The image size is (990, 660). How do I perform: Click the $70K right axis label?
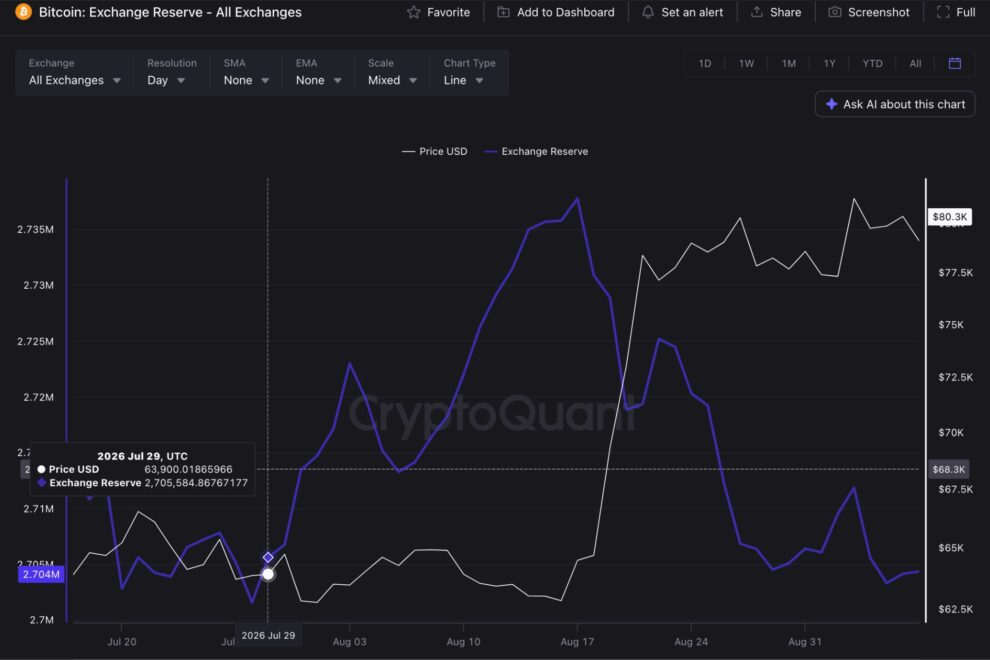pos(951,433)
